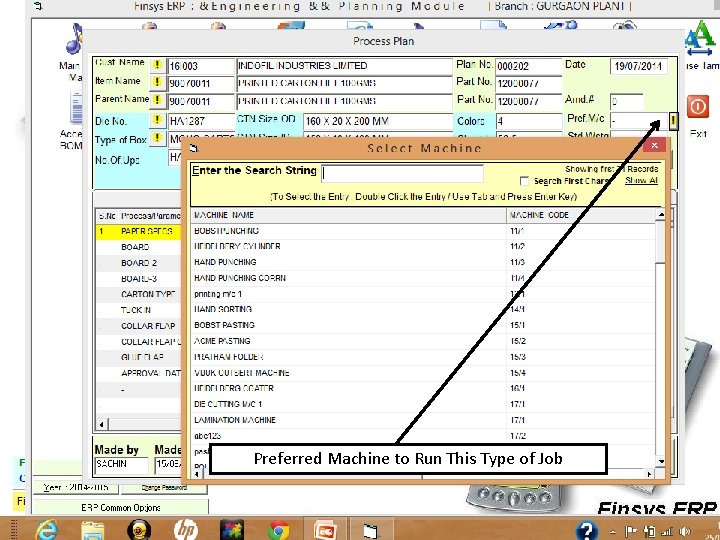Click the Cust Name lookup exclamation button
The height and width of the screenshot is (540, 720).
[157, 65]
